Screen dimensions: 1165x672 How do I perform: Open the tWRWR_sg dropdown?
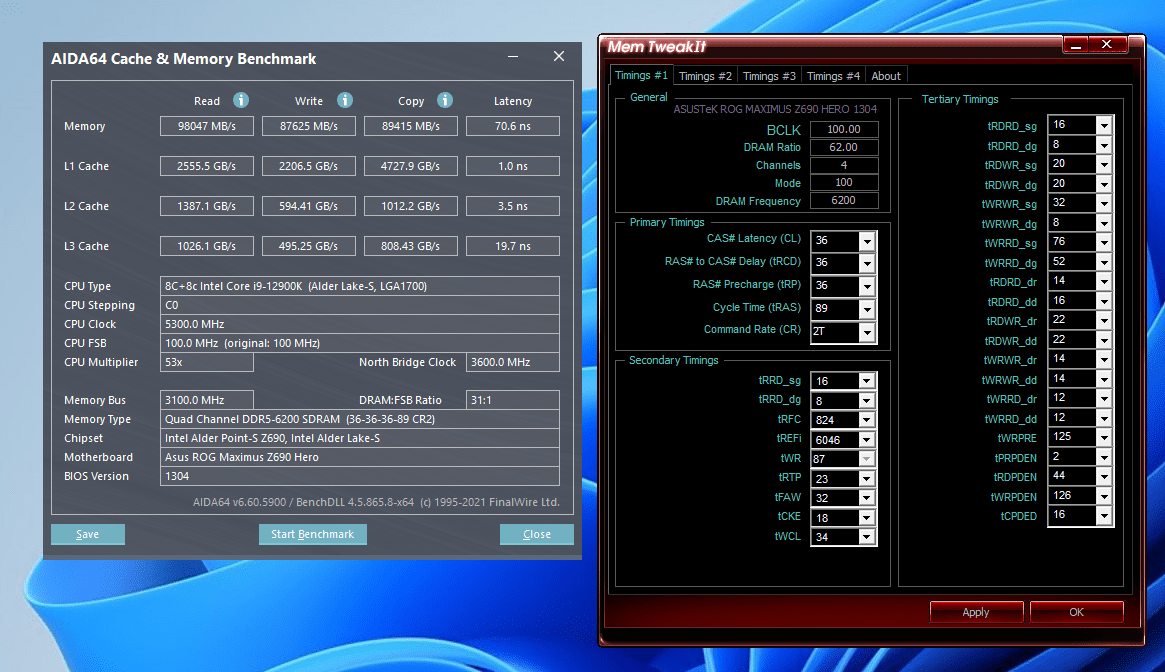click(x=1104, y=204)
